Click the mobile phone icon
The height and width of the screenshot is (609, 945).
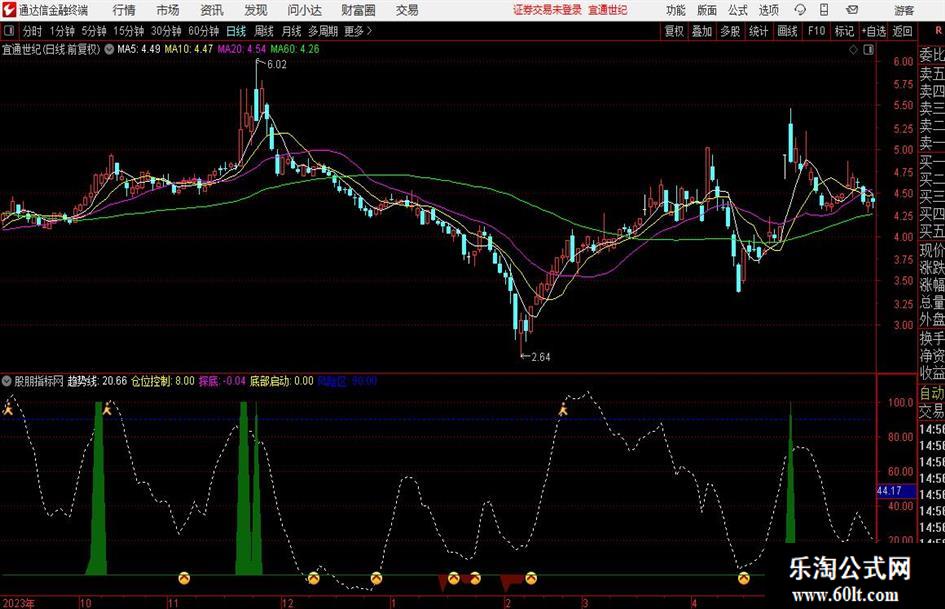[824, 10]
